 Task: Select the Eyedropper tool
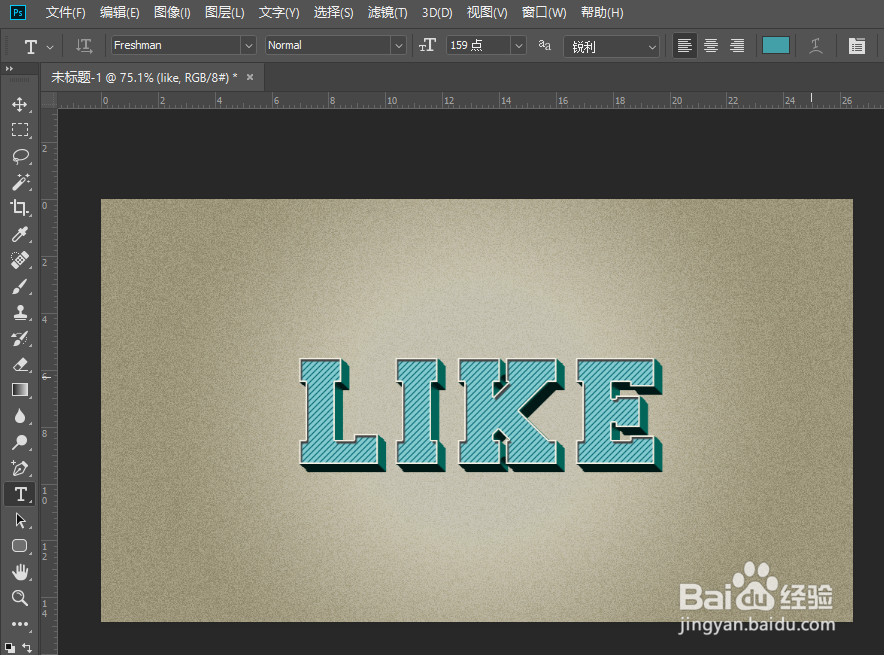click(x=20, y=234)
